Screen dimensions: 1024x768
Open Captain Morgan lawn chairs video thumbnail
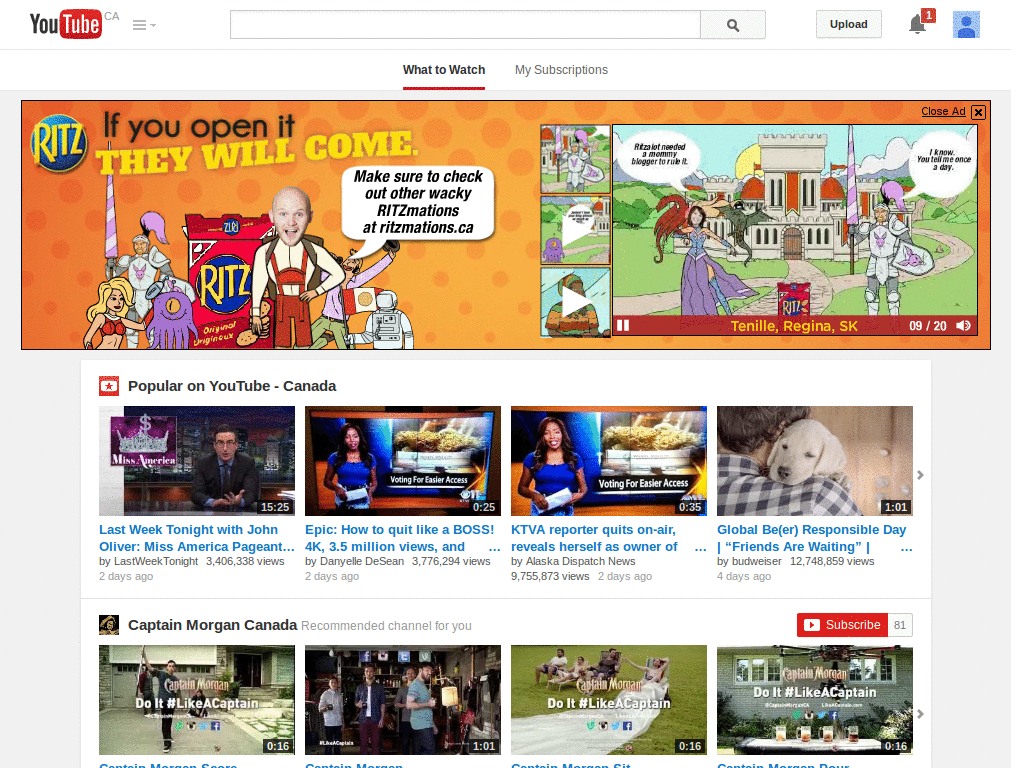coord(609,700)
